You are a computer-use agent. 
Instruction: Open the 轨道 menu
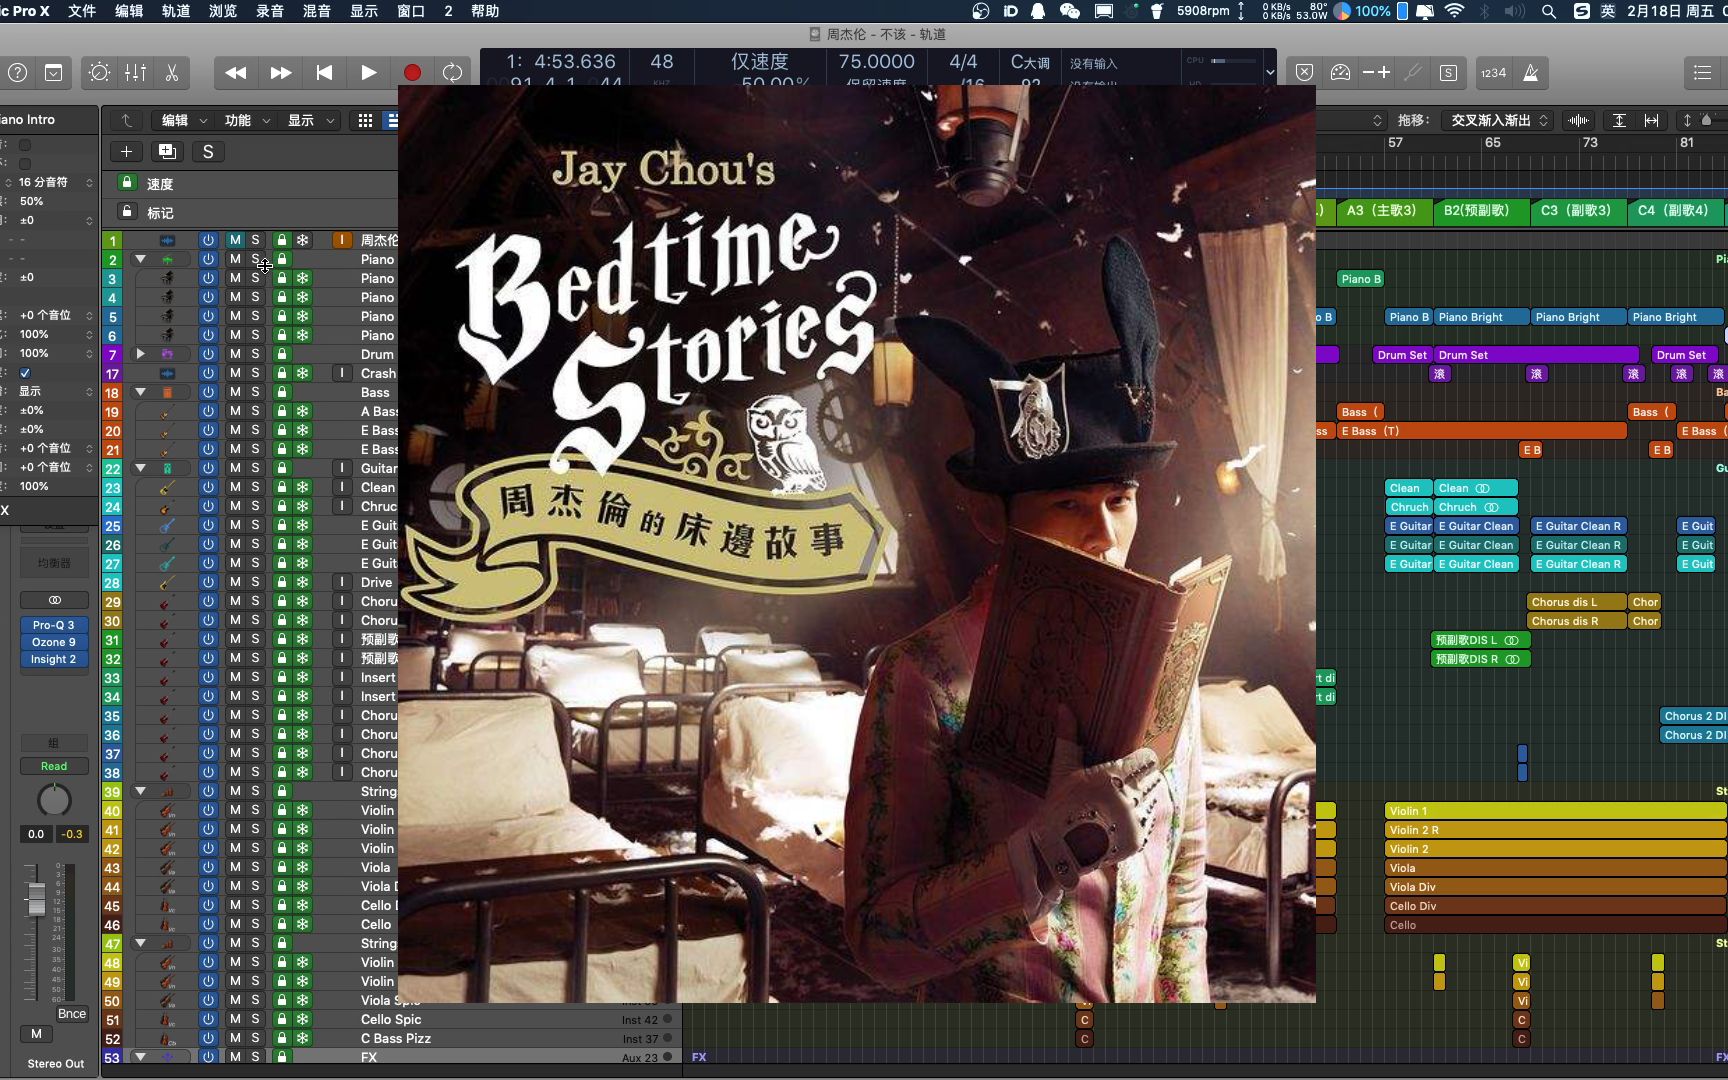[176, 11]
